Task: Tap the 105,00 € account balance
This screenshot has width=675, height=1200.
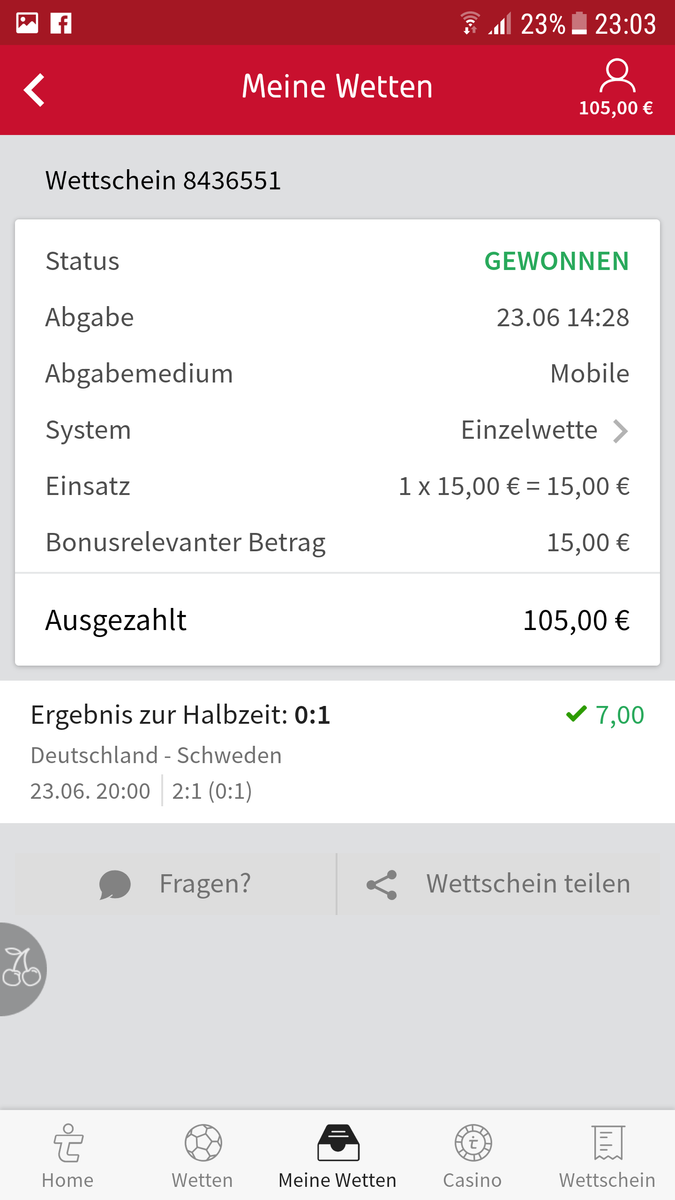Action: coord(616,108)
